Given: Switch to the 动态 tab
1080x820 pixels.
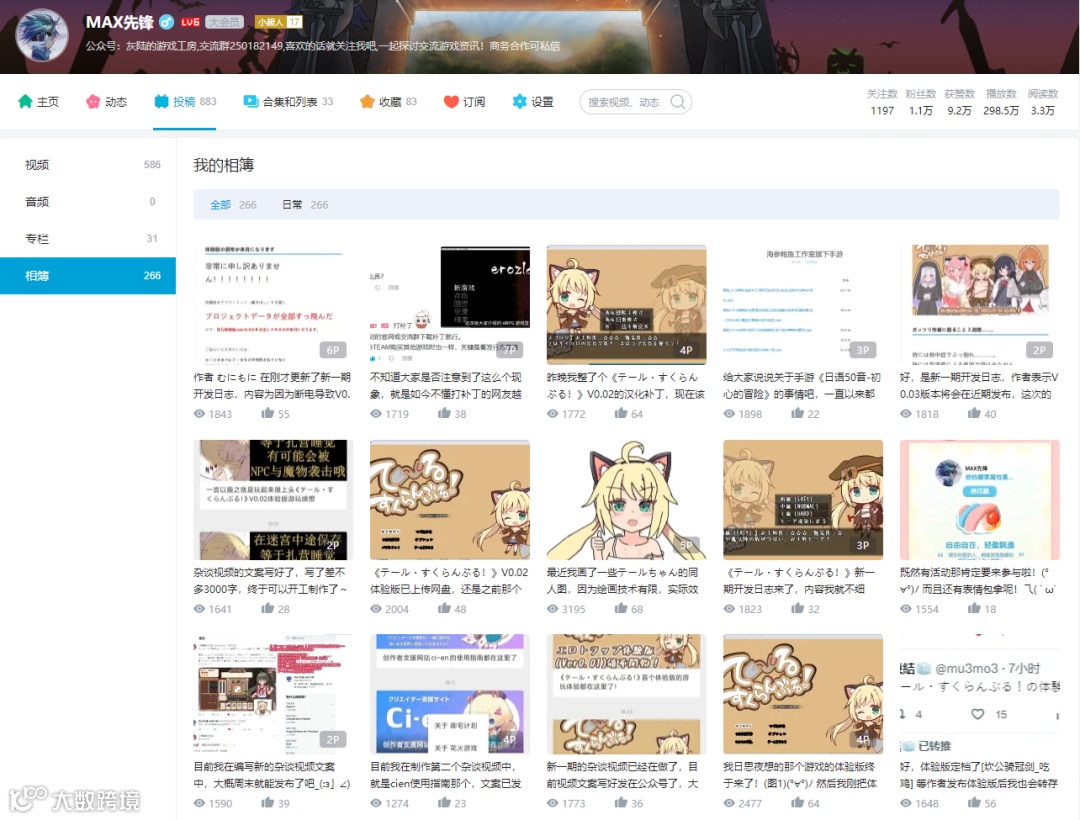Looking at the screenshot, I should (x=106, y=102).
